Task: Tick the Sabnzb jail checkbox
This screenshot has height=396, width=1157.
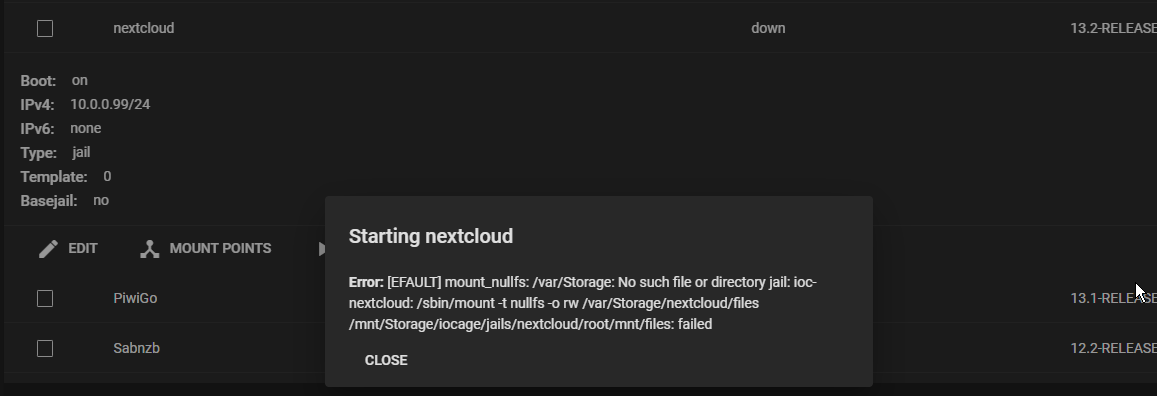Action: [x=45, y=348]
